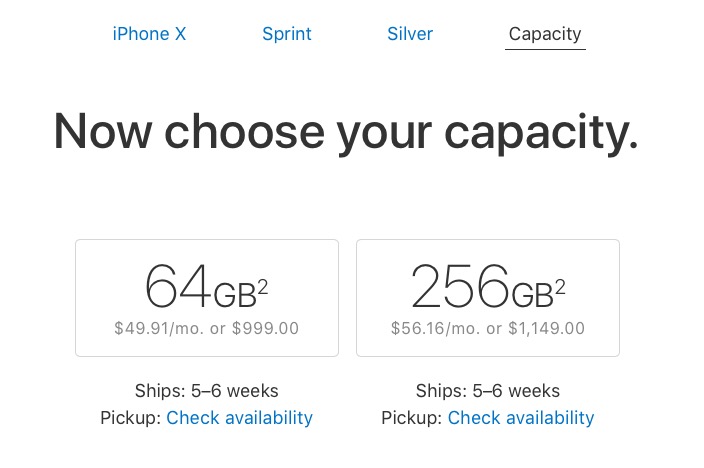Image resolution: width=704 pixels, height=468 pixels.
Task: Click "Ships: 5–6 weeks" under 64GB
Action: click(x=207, y=391)
